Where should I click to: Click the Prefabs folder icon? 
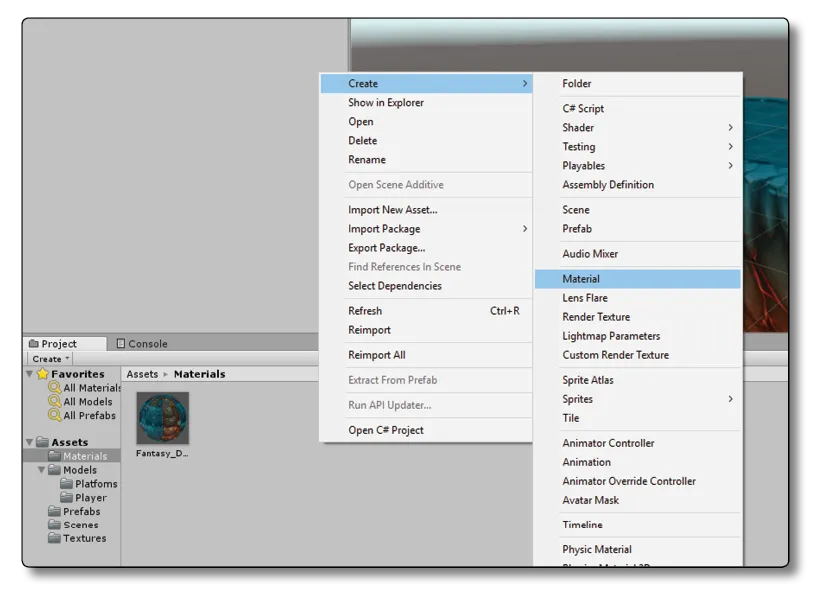(55, 511)
